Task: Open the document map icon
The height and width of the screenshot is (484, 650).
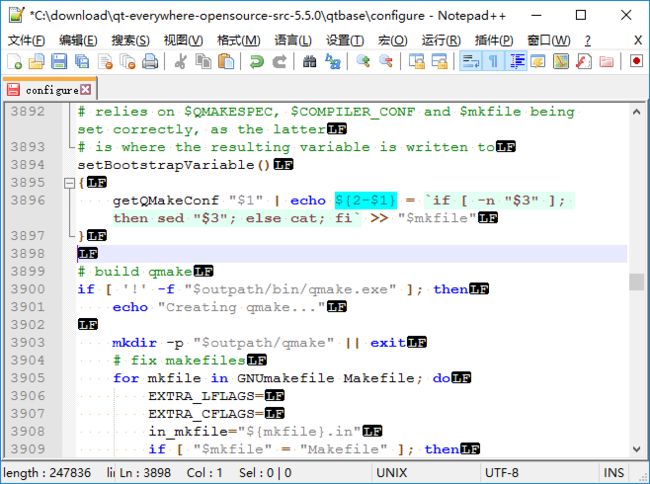Action: [561, 61]
